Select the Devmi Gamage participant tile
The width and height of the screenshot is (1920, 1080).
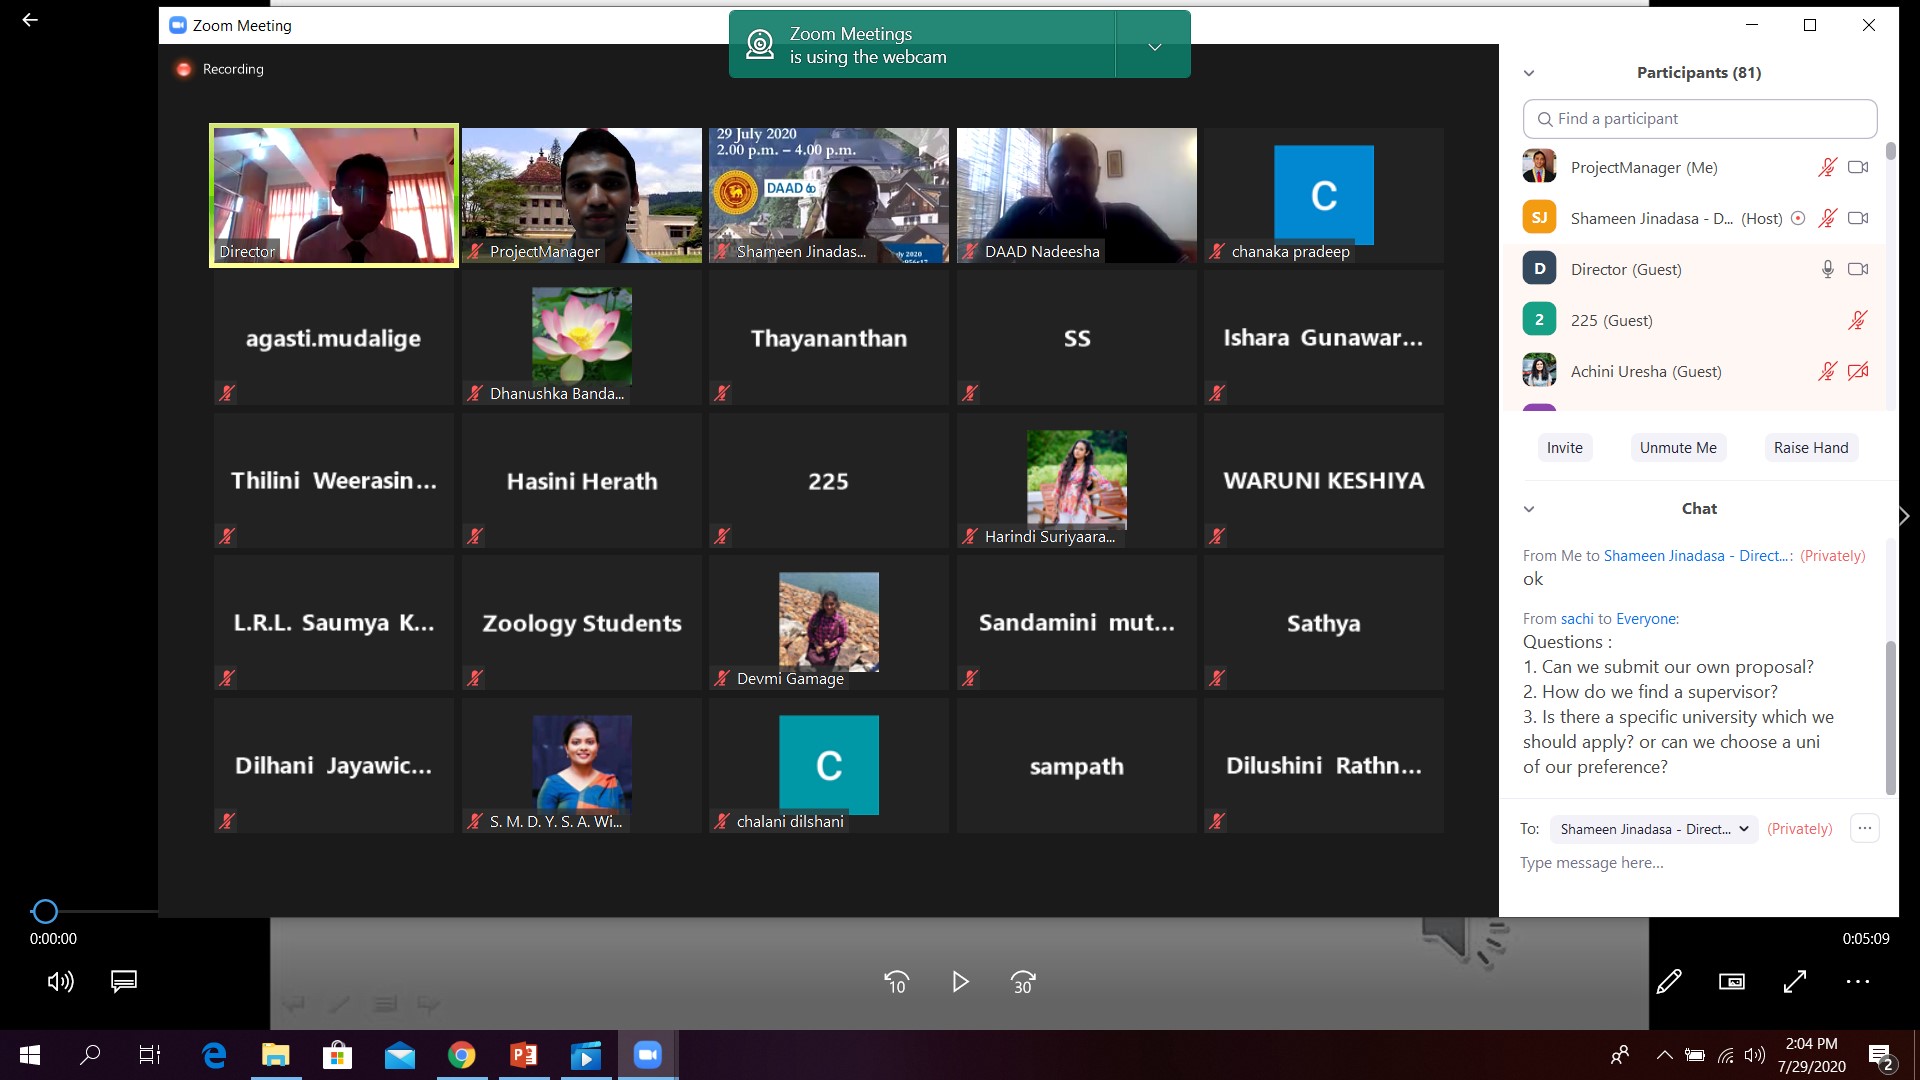829,623
